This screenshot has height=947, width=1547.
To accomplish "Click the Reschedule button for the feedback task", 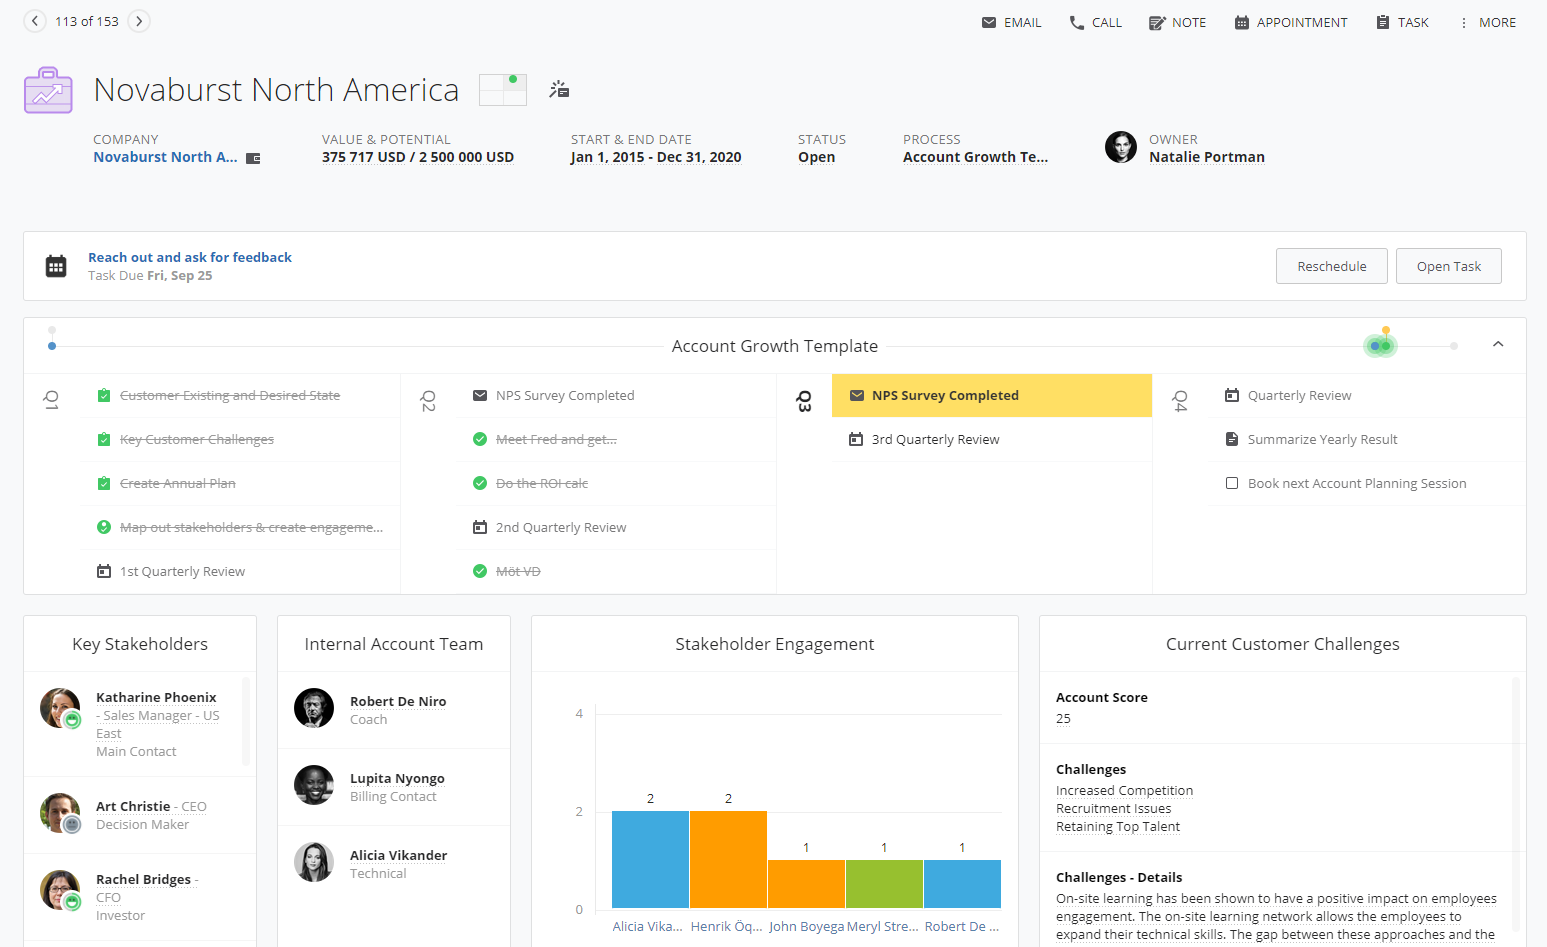I will click(x=1331, y=266).
